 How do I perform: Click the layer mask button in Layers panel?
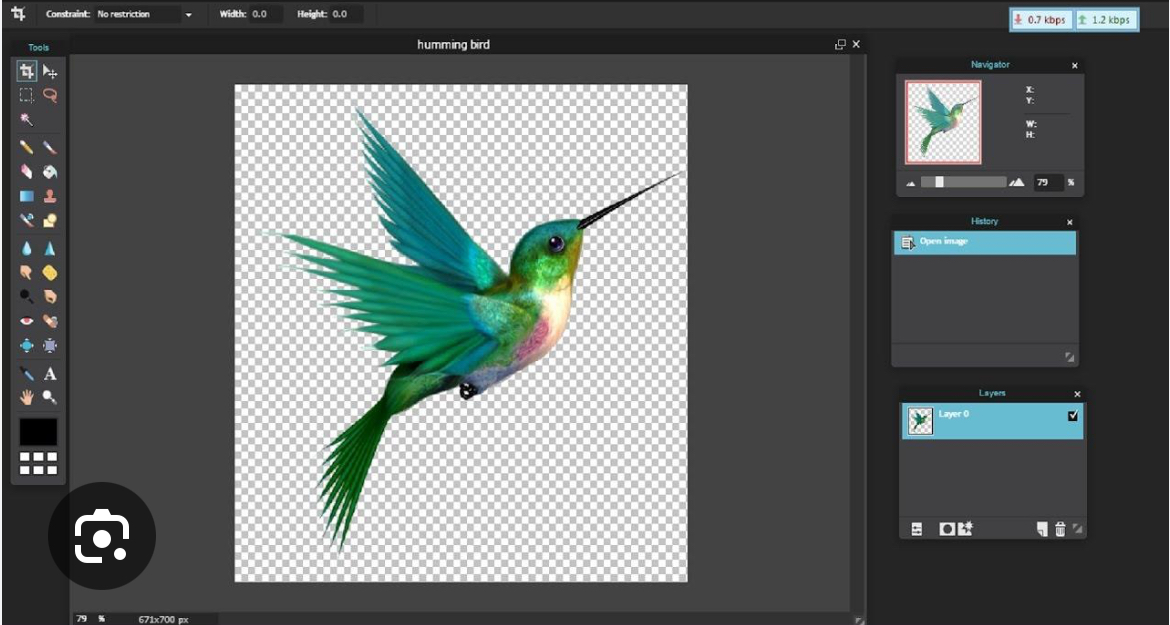pyautogui.click(x=947, y=529)
